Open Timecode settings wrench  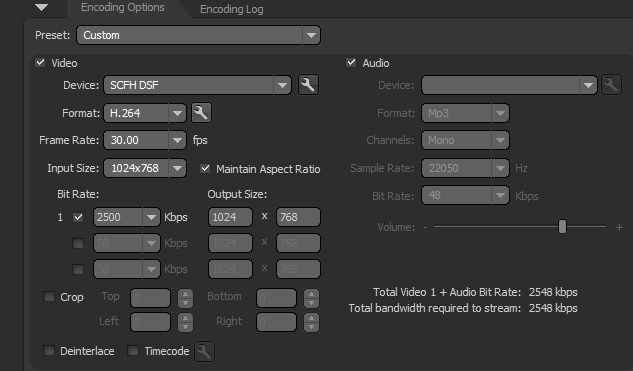tap(204, 351)
